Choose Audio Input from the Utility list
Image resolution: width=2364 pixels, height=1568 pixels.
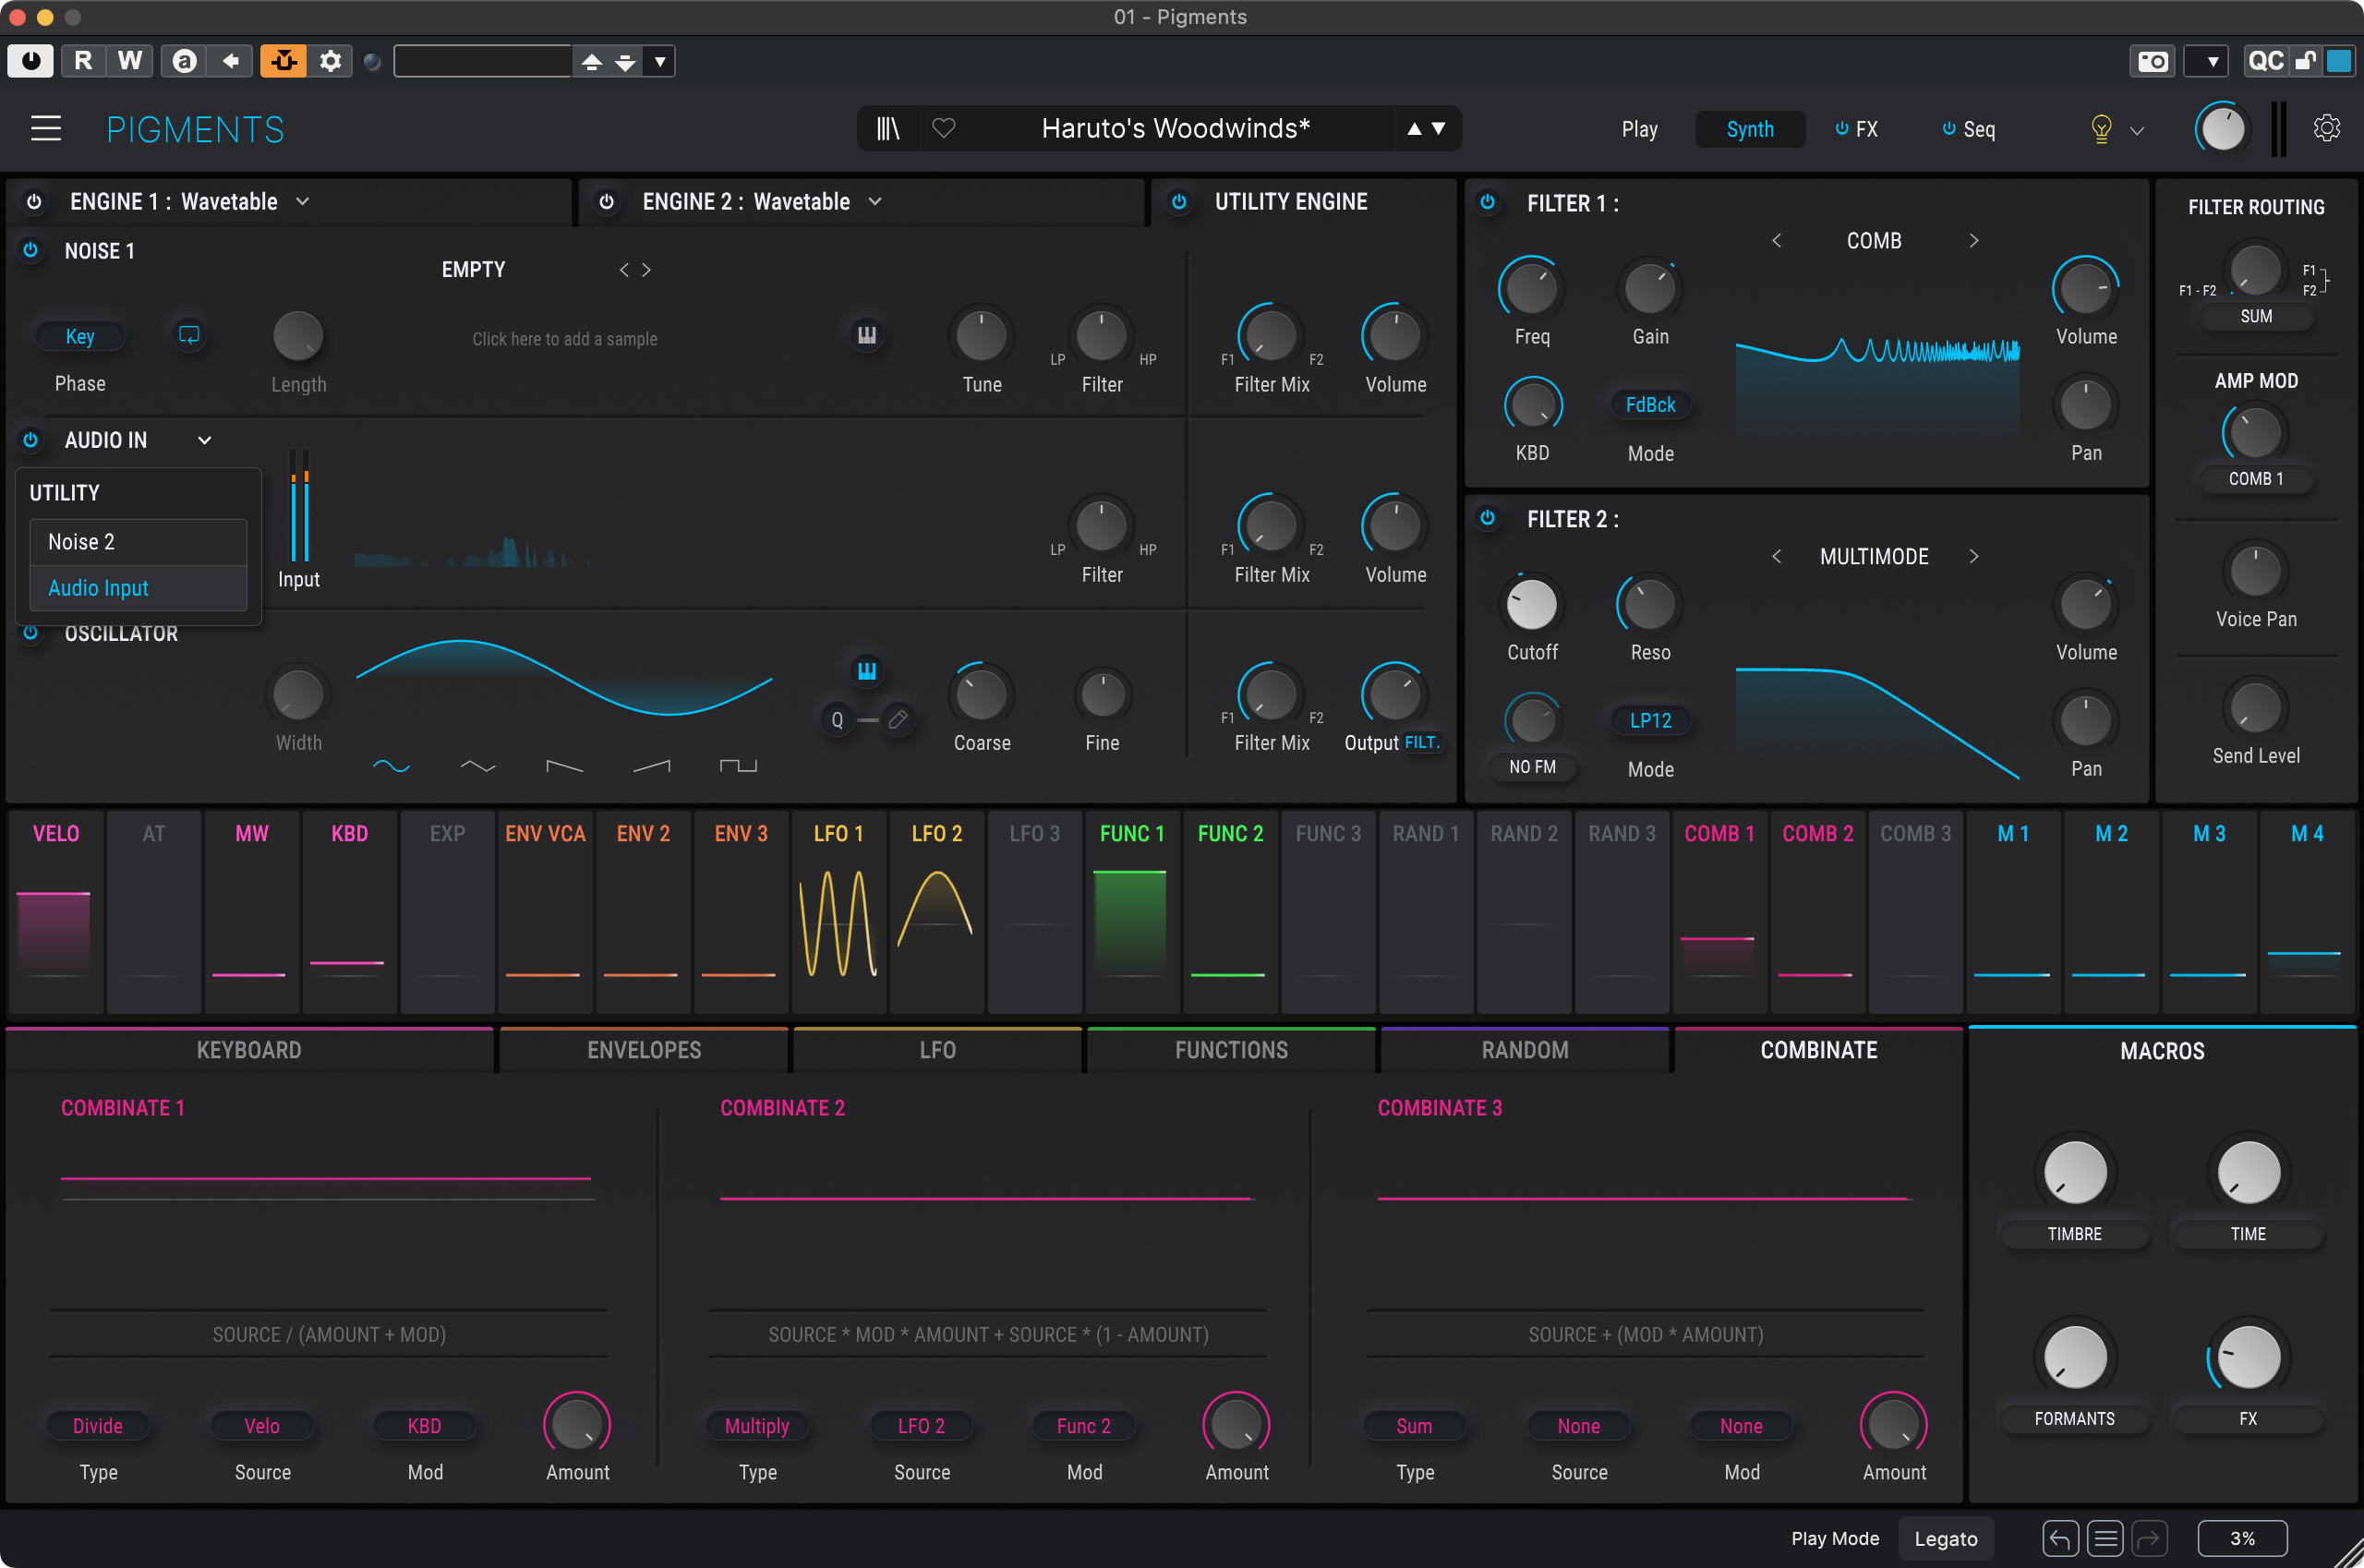pyautogui.click(x=138, y=588)
